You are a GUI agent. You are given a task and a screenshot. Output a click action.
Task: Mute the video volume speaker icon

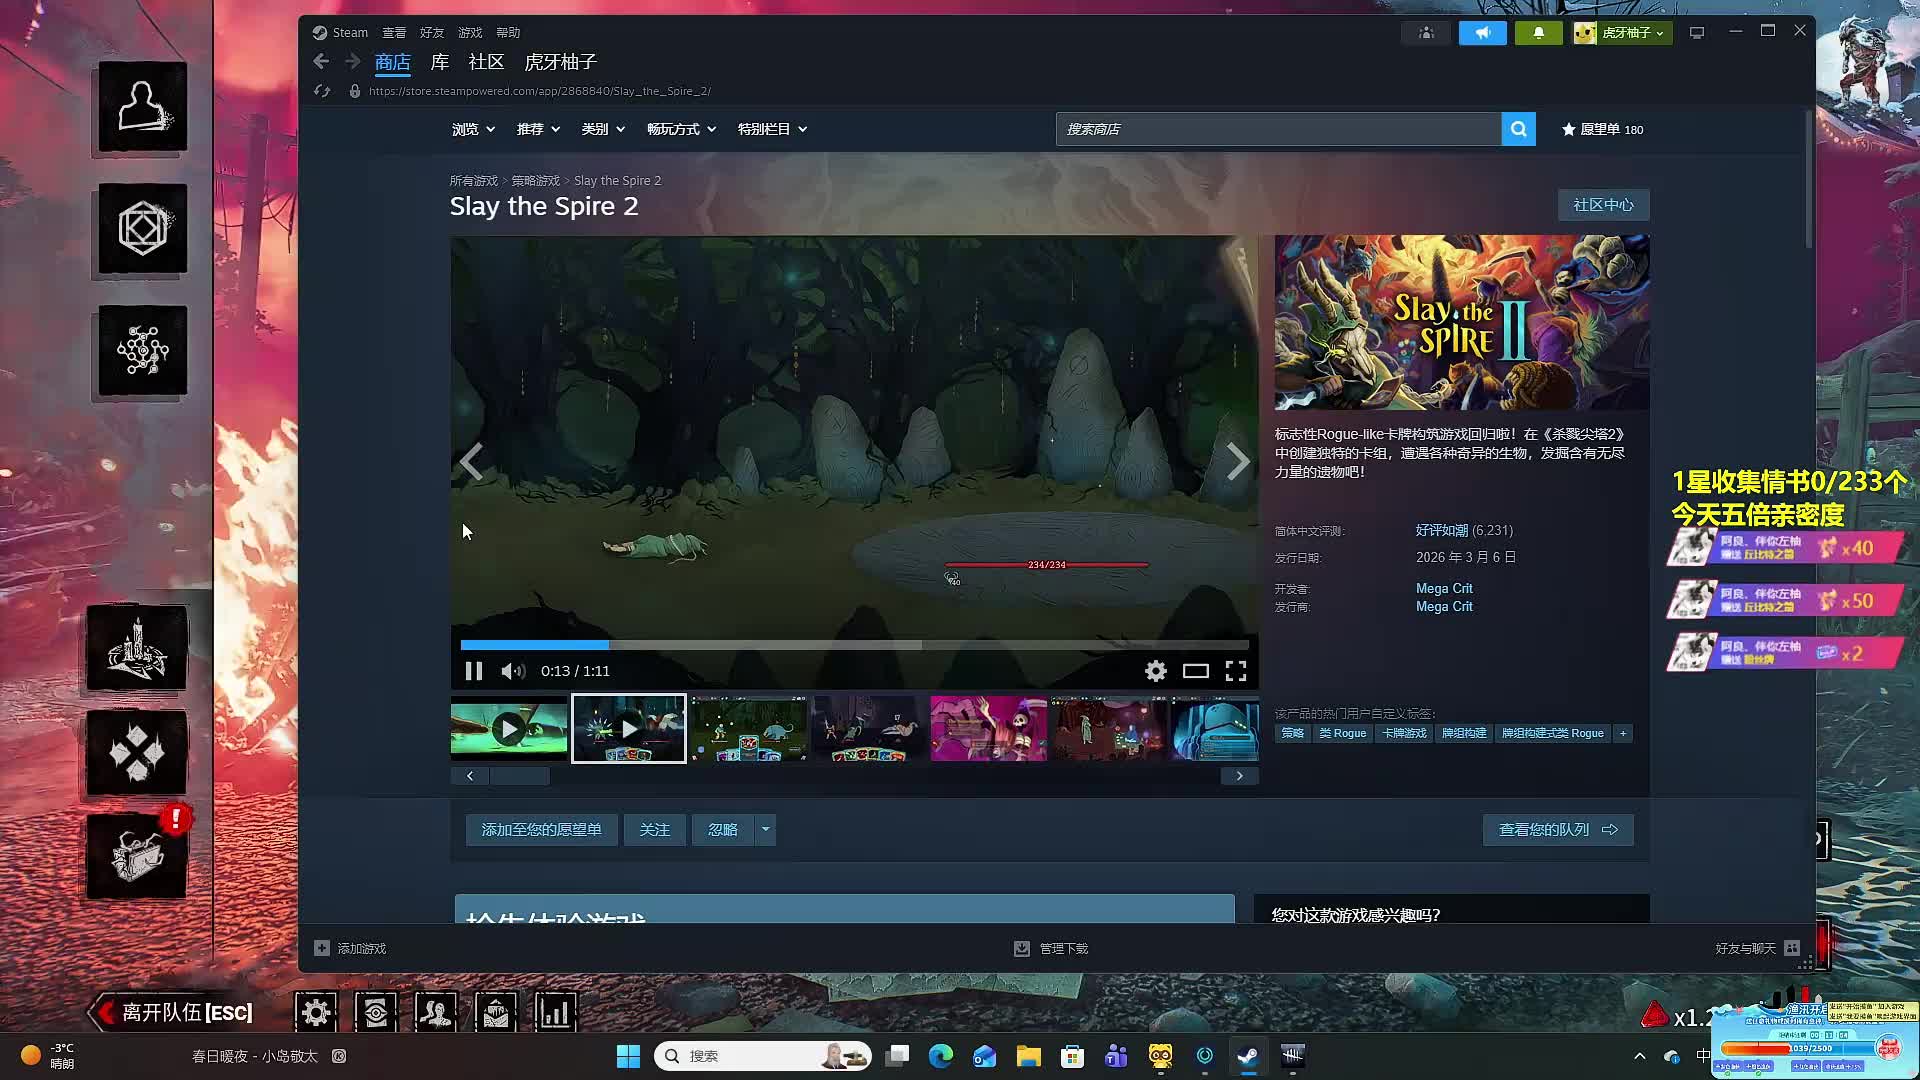pyautogui.click(x=512, y=671)
